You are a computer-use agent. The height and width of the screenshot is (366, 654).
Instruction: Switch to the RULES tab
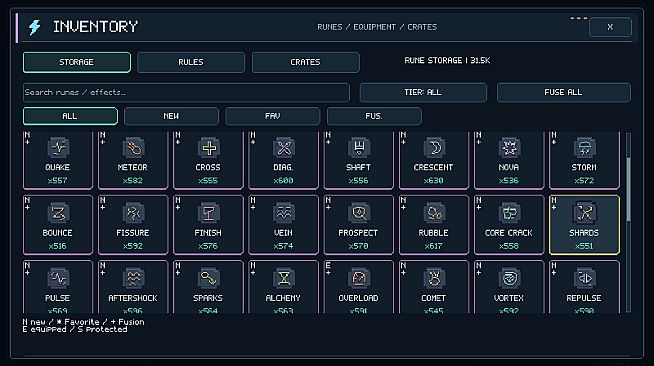pos(191,62)
